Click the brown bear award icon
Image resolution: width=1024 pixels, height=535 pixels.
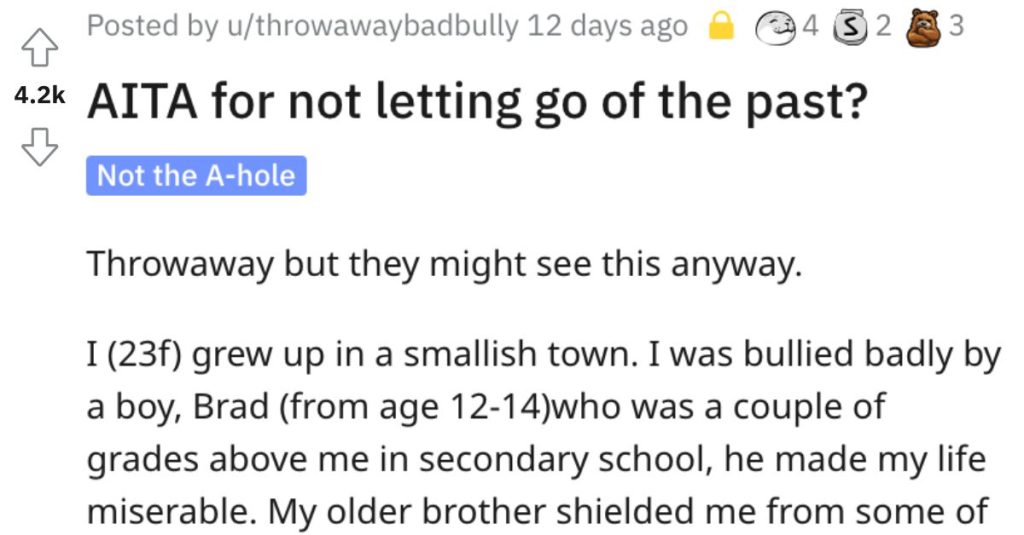922,29
